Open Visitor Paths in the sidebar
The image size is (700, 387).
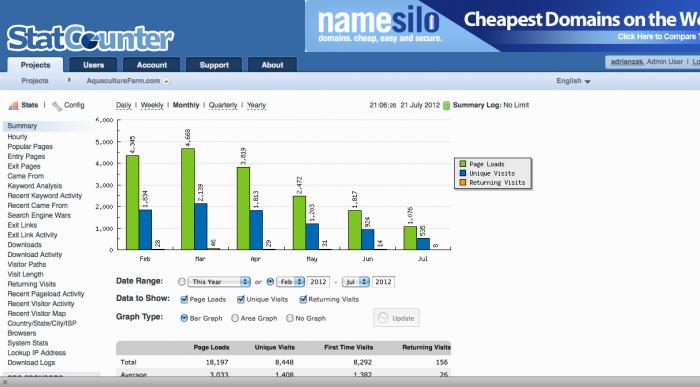click(27, 264)
